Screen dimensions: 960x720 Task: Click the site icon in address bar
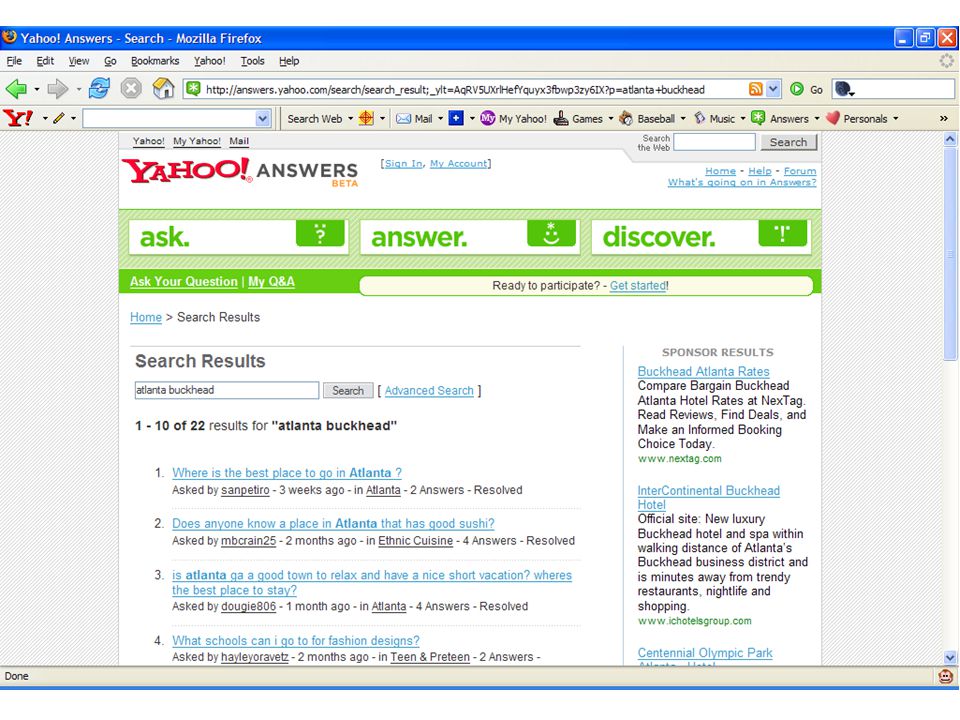tap(193, 89)
